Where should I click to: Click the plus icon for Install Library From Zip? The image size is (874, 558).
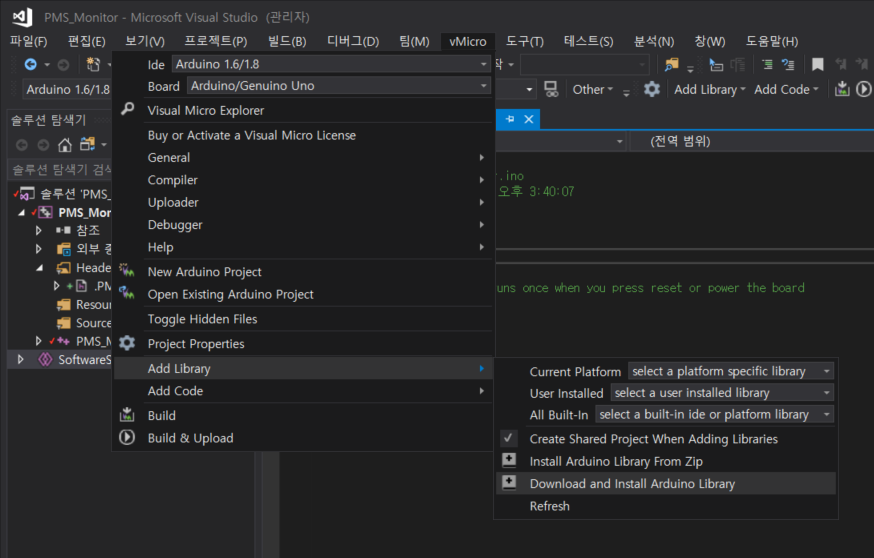click(x=509, y=460)
